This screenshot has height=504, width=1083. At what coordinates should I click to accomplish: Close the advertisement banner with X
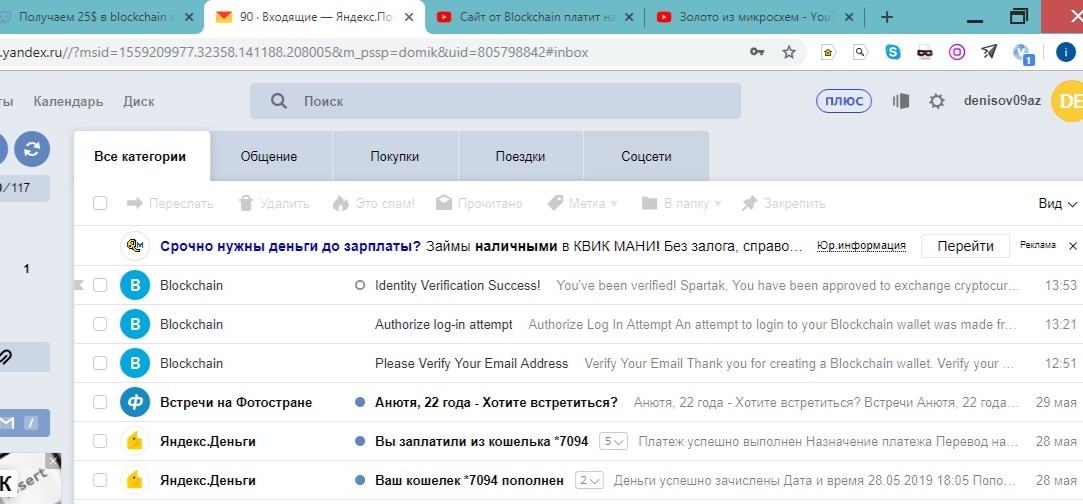coord(1073,246)
